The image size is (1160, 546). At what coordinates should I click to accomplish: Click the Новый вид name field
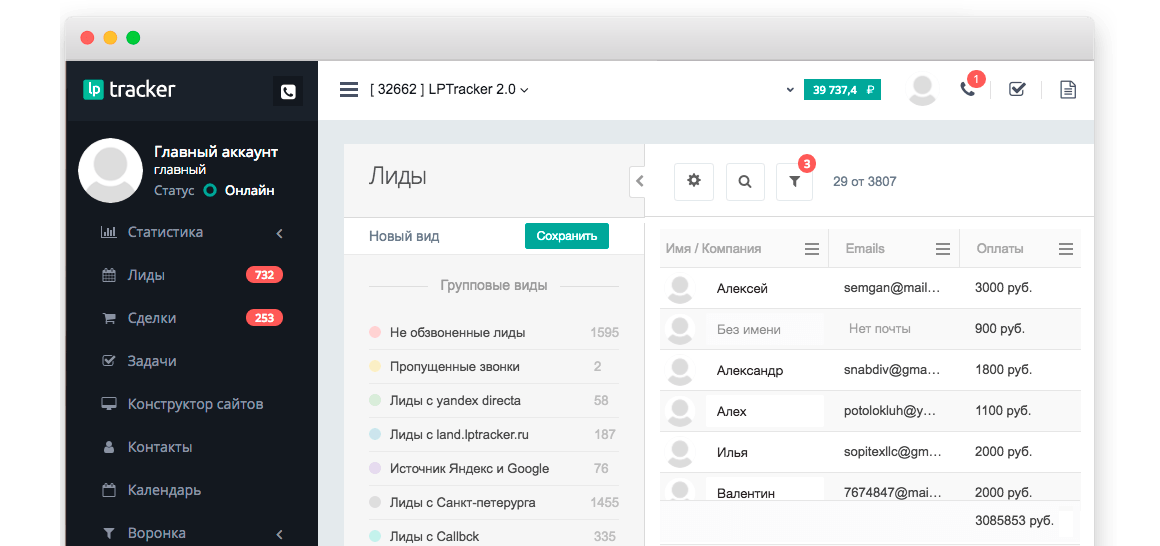tap(440, 236)
